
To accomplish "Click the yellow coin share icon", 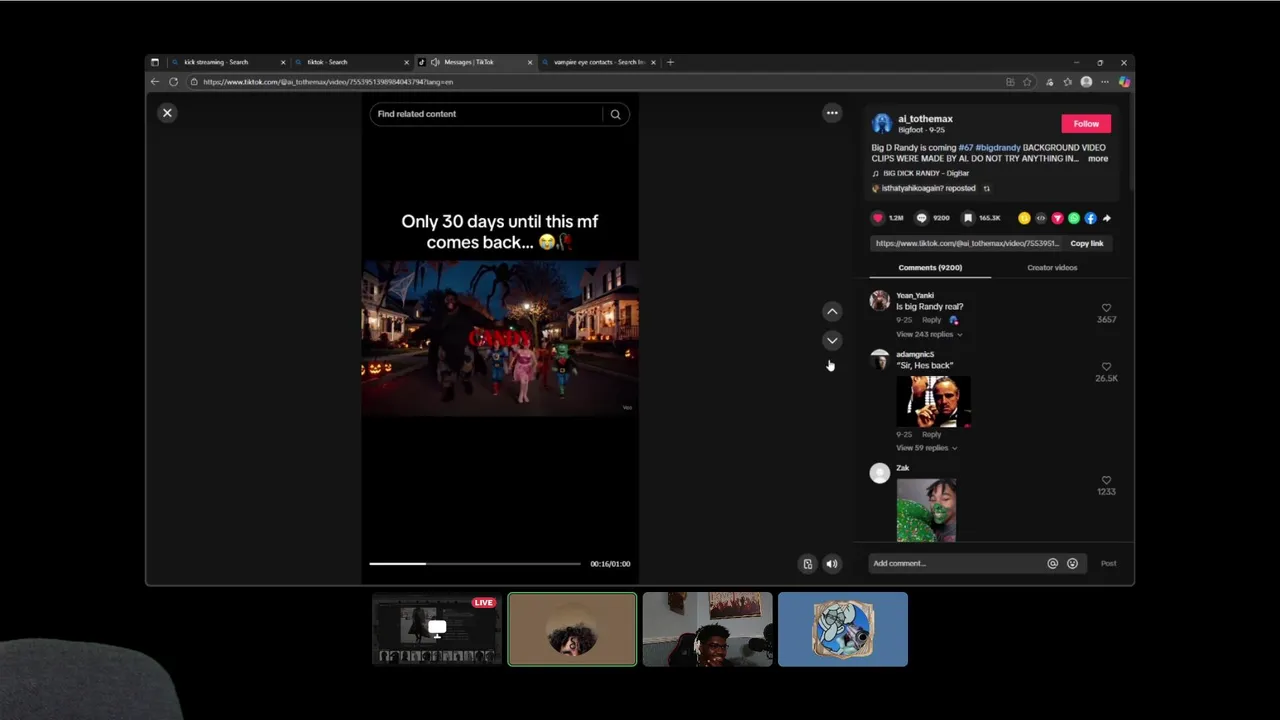I will pos(1024,218).
